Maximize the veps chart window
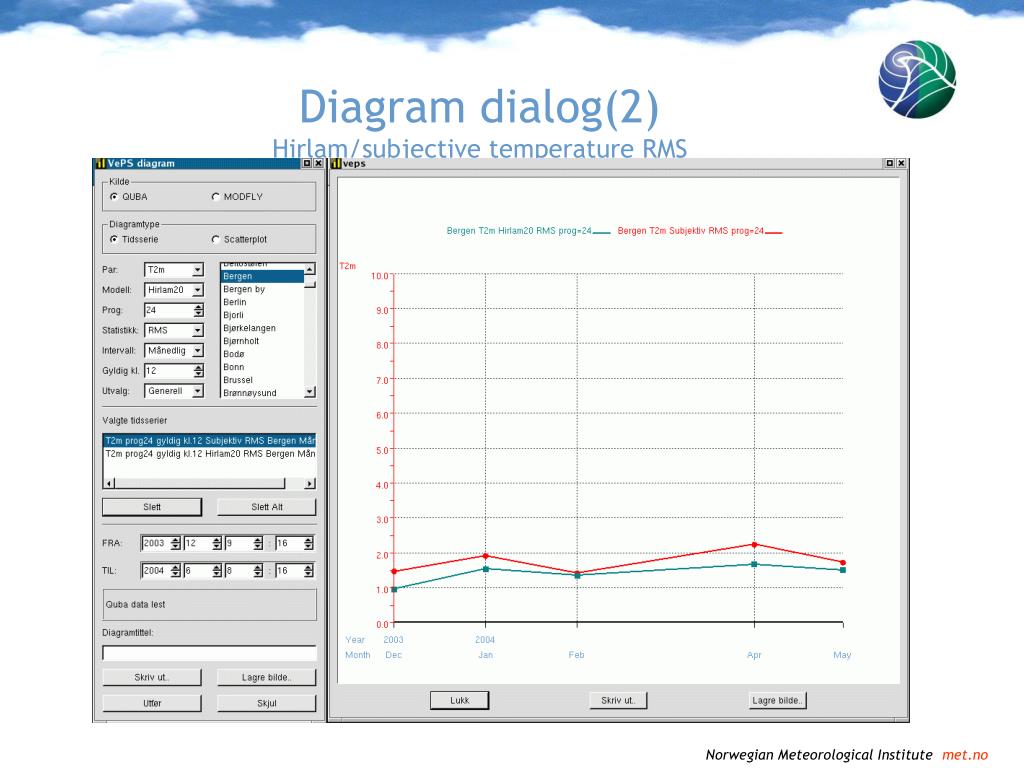1024x768 pixels. (x=889, y=163)
